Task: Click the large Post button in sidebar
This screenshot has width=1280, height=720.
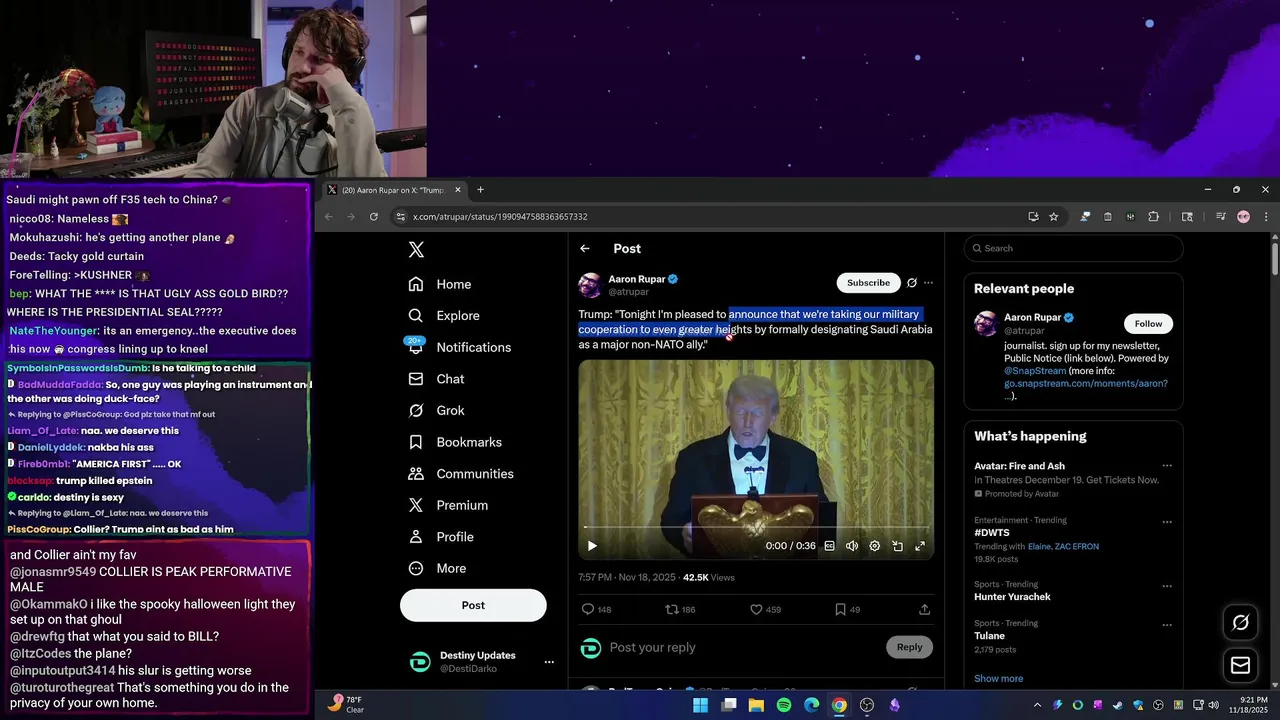Action: [x=473, y=605]
